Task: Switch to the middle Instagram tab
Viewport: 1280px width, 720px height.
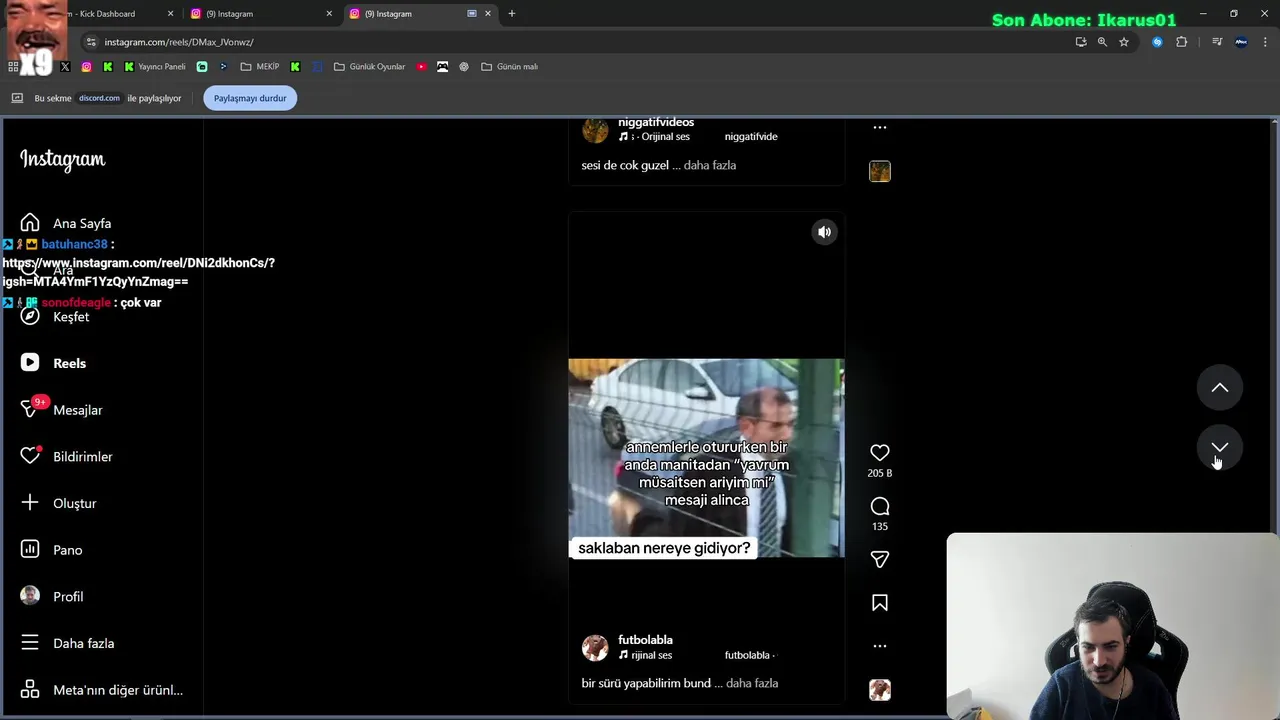Action: coord(260,14)
